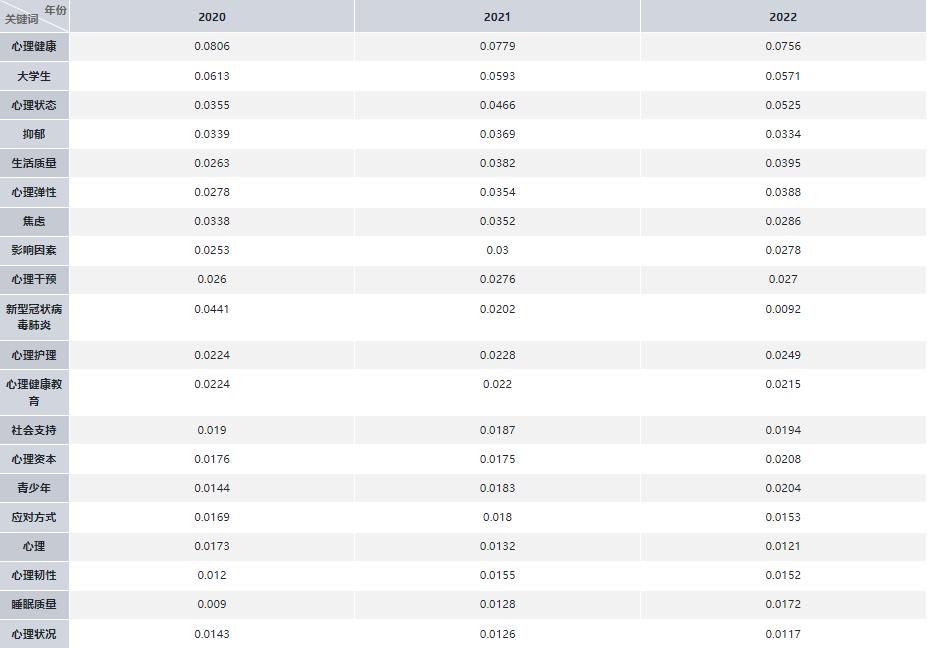Viewport: 927px width, 648px height.
Task: Select the 睡眠质量 keyword label
Action: point(34,604)
